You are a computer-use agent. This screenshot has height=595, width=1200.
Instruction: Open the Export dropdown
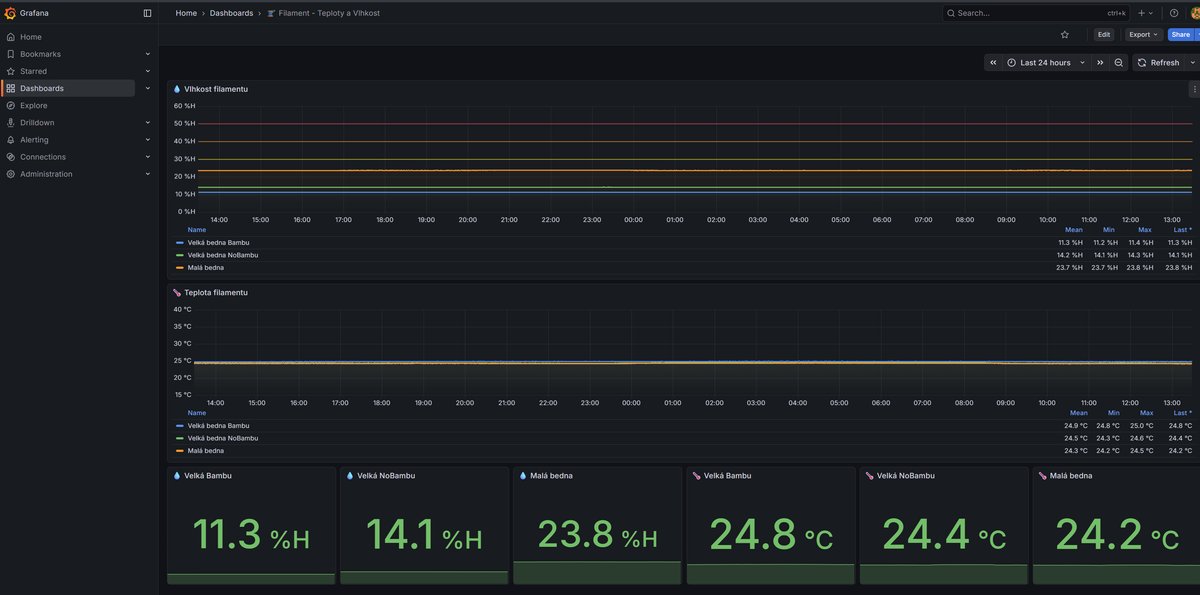tap(1143, 34)
